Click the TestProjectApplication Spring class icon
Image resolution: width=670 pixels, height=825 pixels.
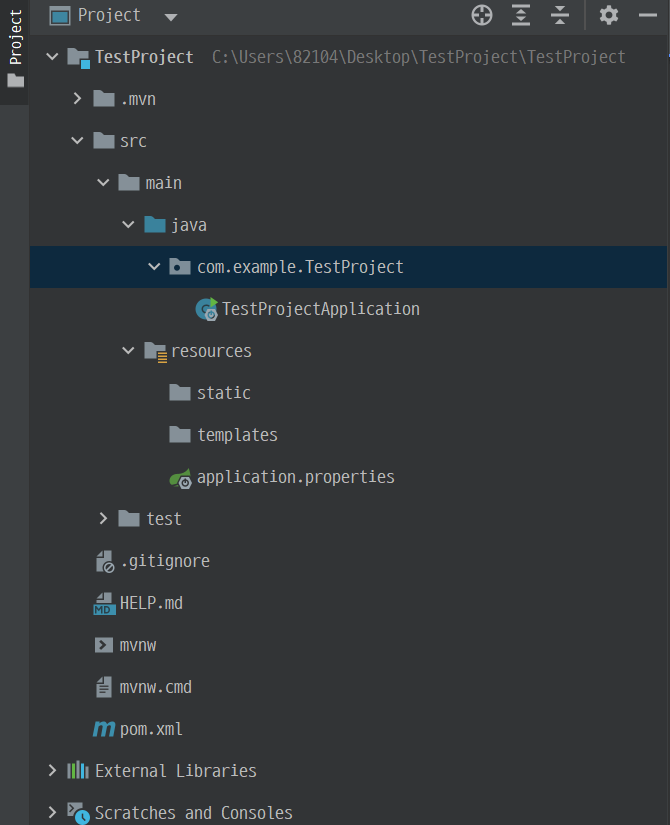point(206,309)
